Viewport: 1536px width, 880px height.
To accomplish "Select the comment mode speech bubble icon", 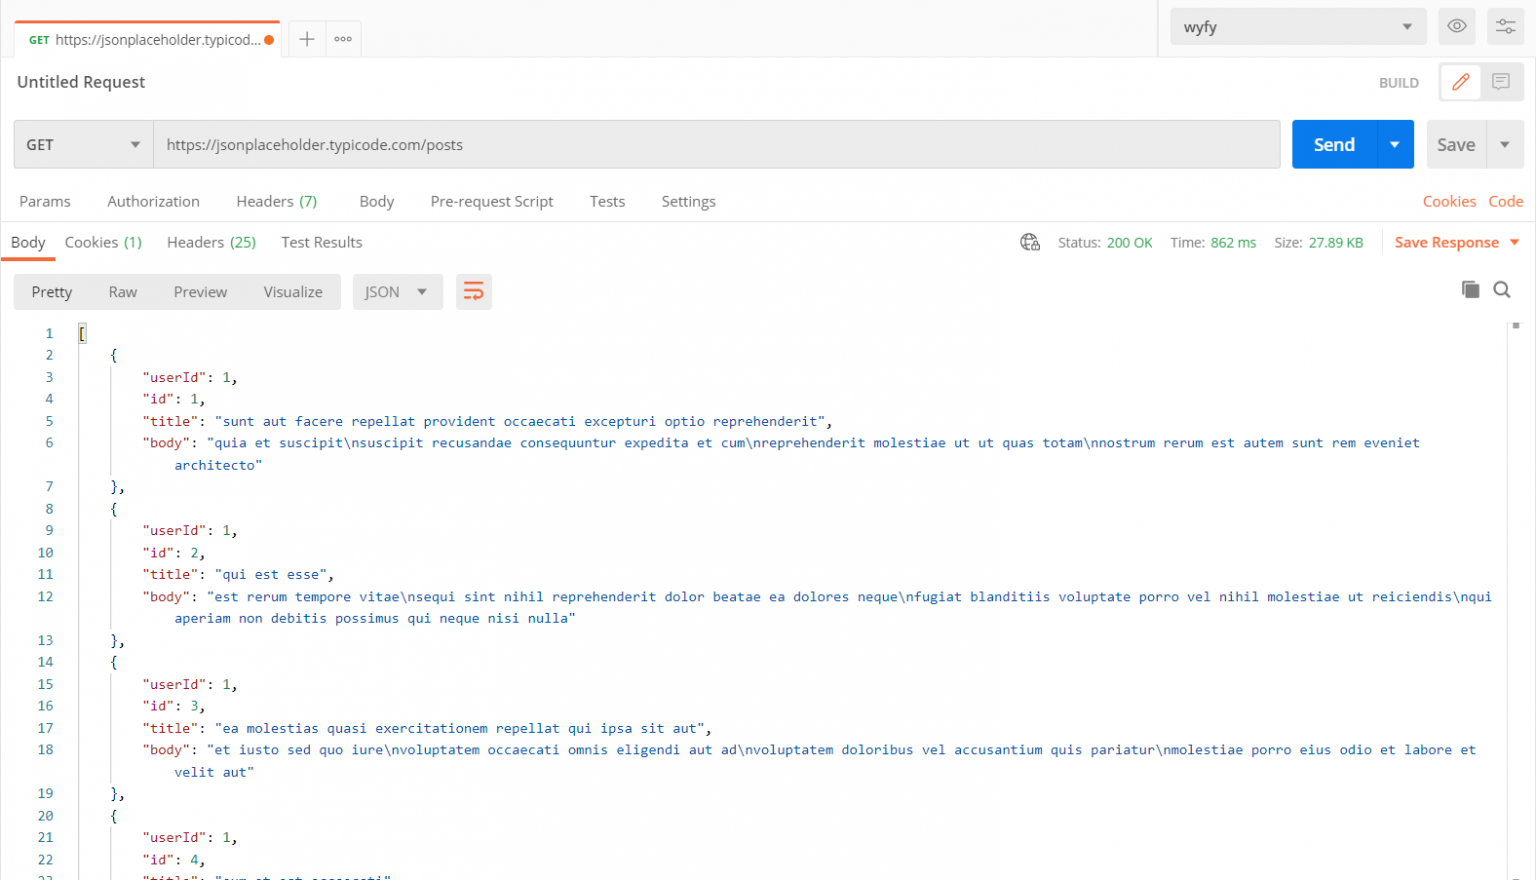I will (1499, 82).
